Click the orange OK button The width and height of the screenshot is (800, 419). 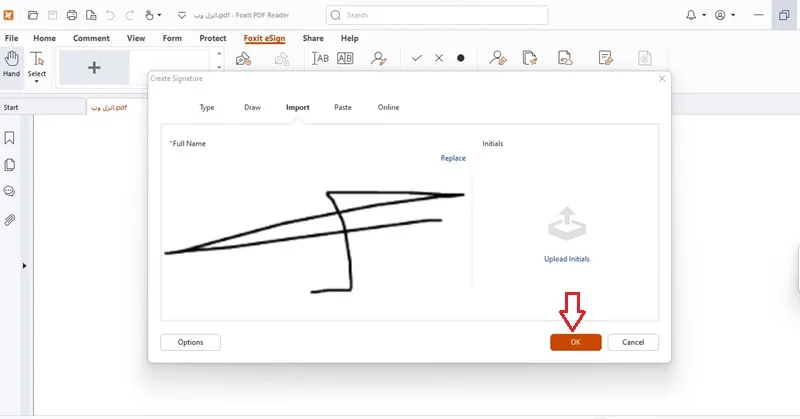[x=576, y=342]
